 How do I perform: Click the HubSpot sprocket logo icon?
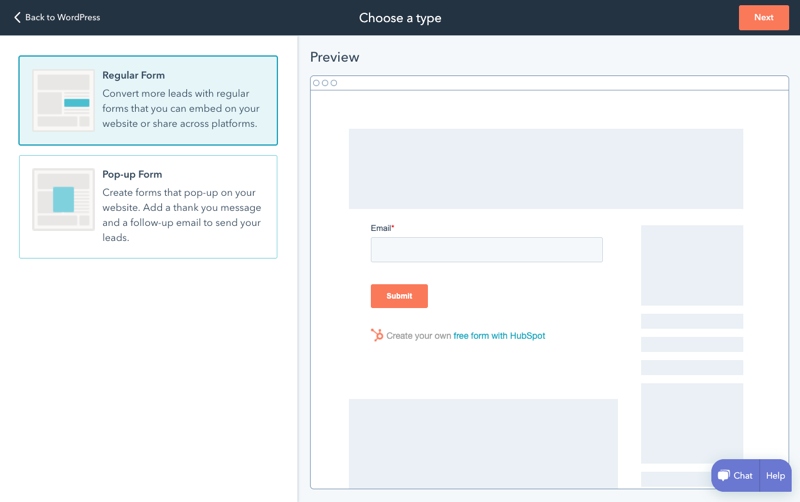coord(377,335)
